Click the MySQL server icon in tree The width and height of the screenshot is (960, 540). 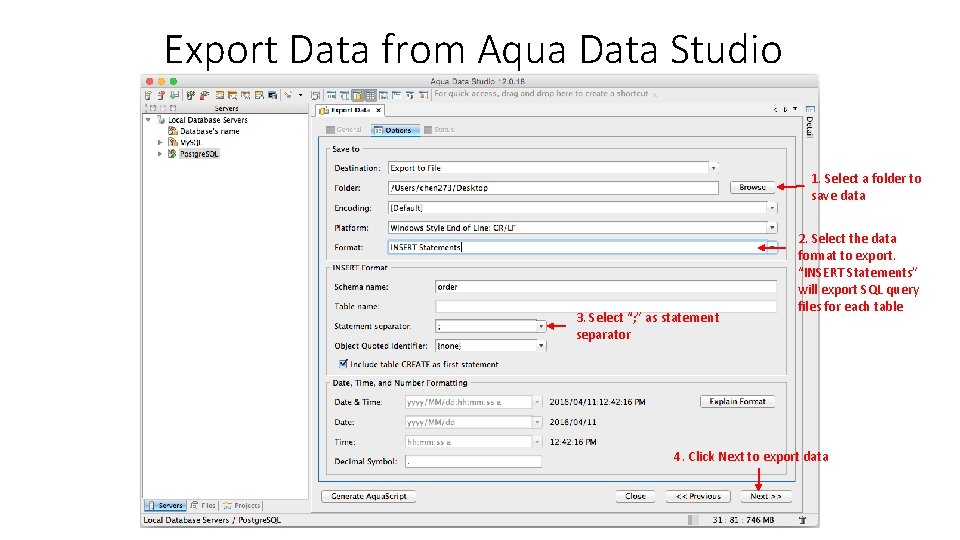pos(173,142)
